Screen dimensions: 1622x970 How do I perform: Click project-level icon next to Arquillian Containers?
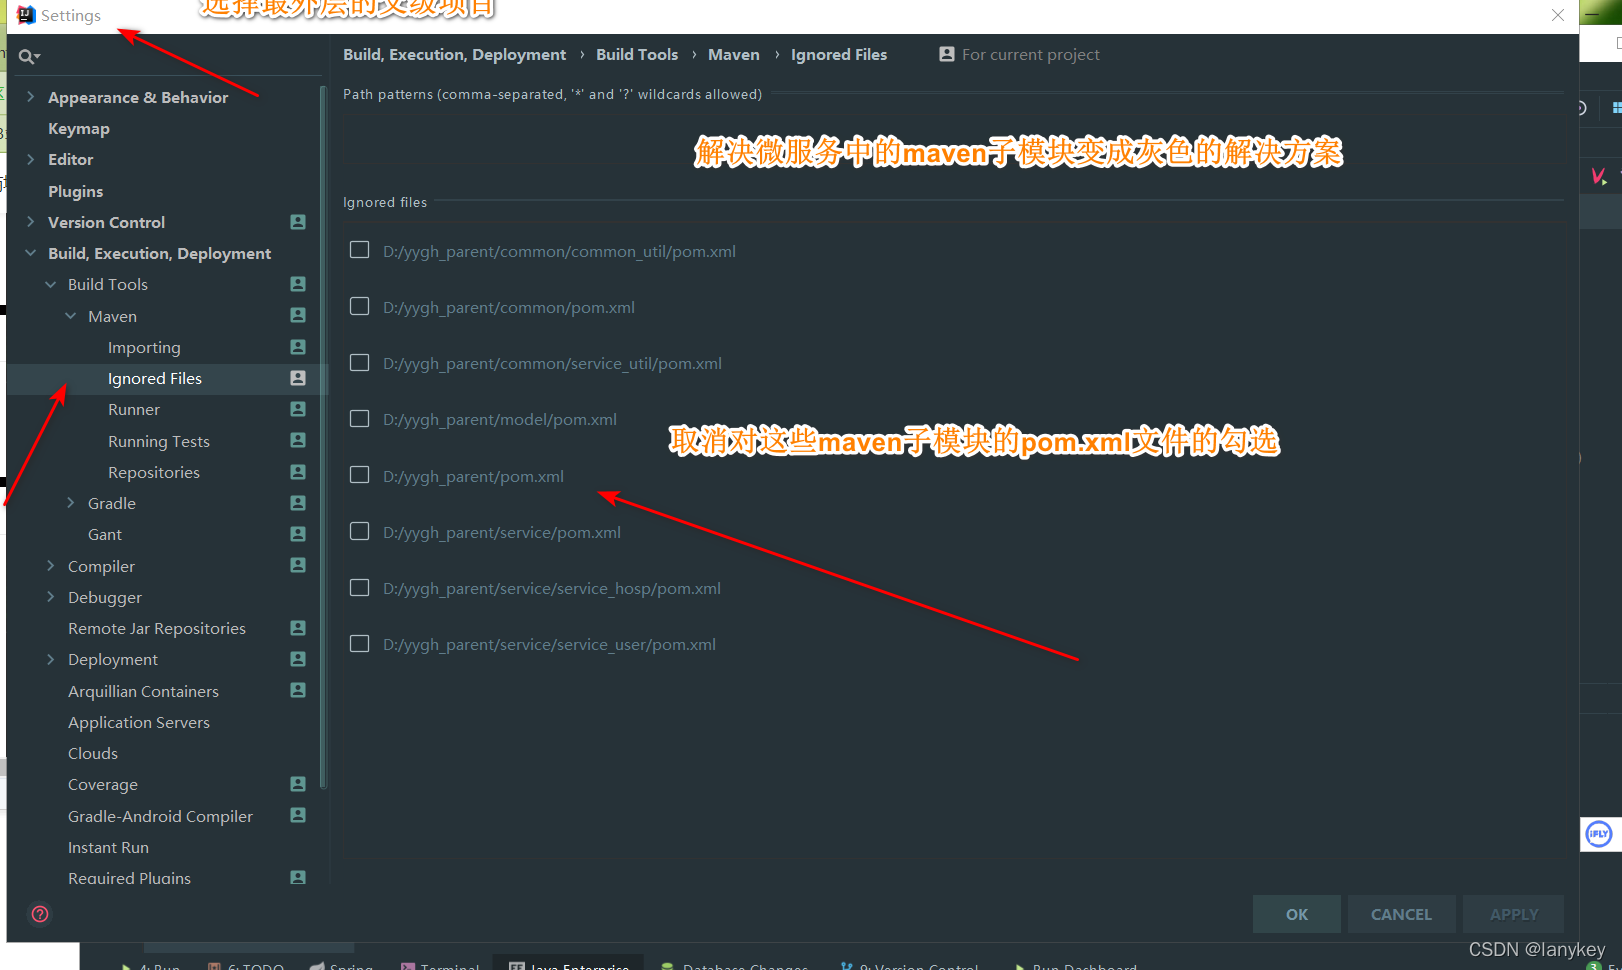pyautogui.click(x=298, y=690)
